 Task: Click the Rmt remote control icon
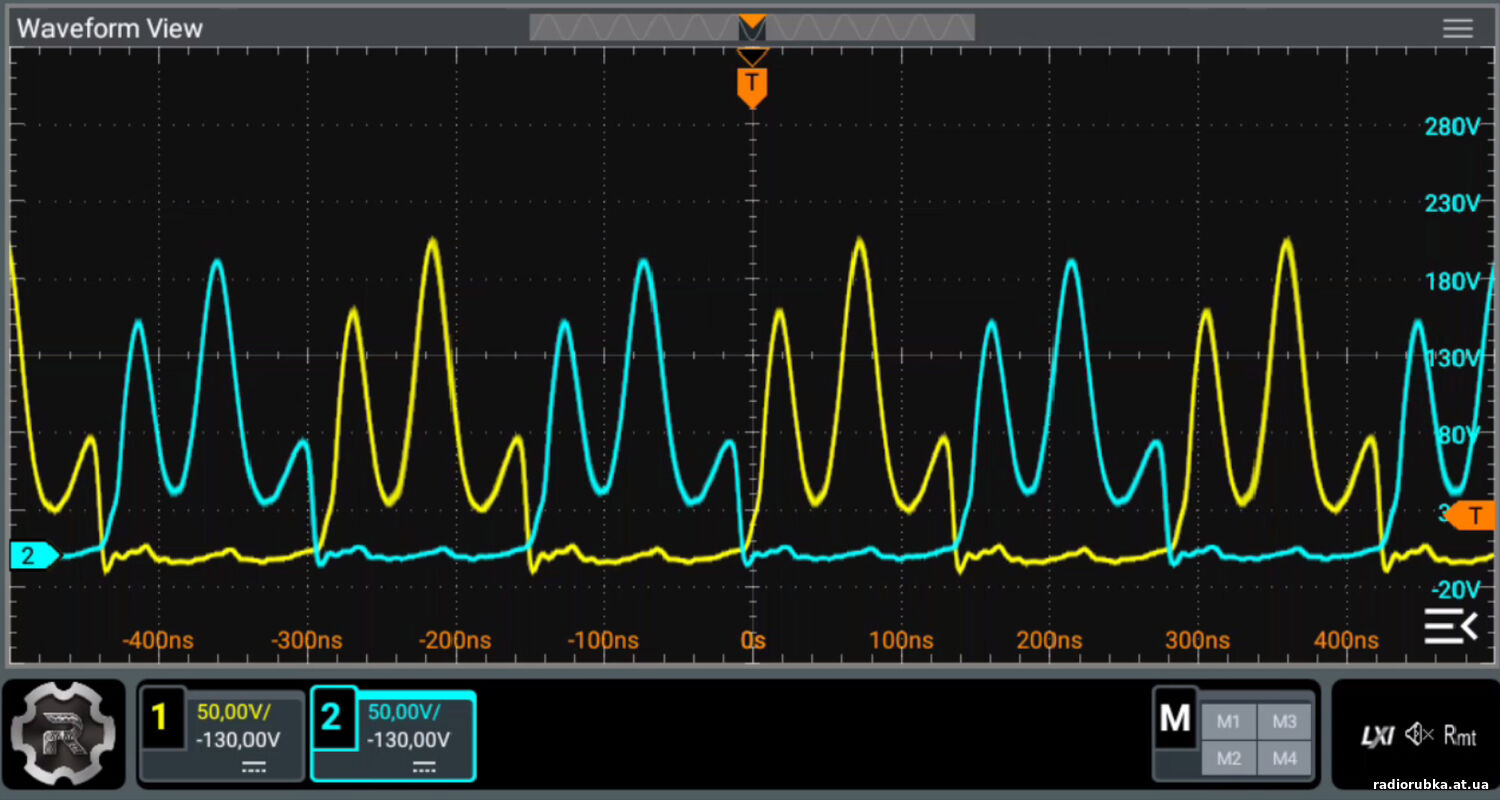point(1460,736)
